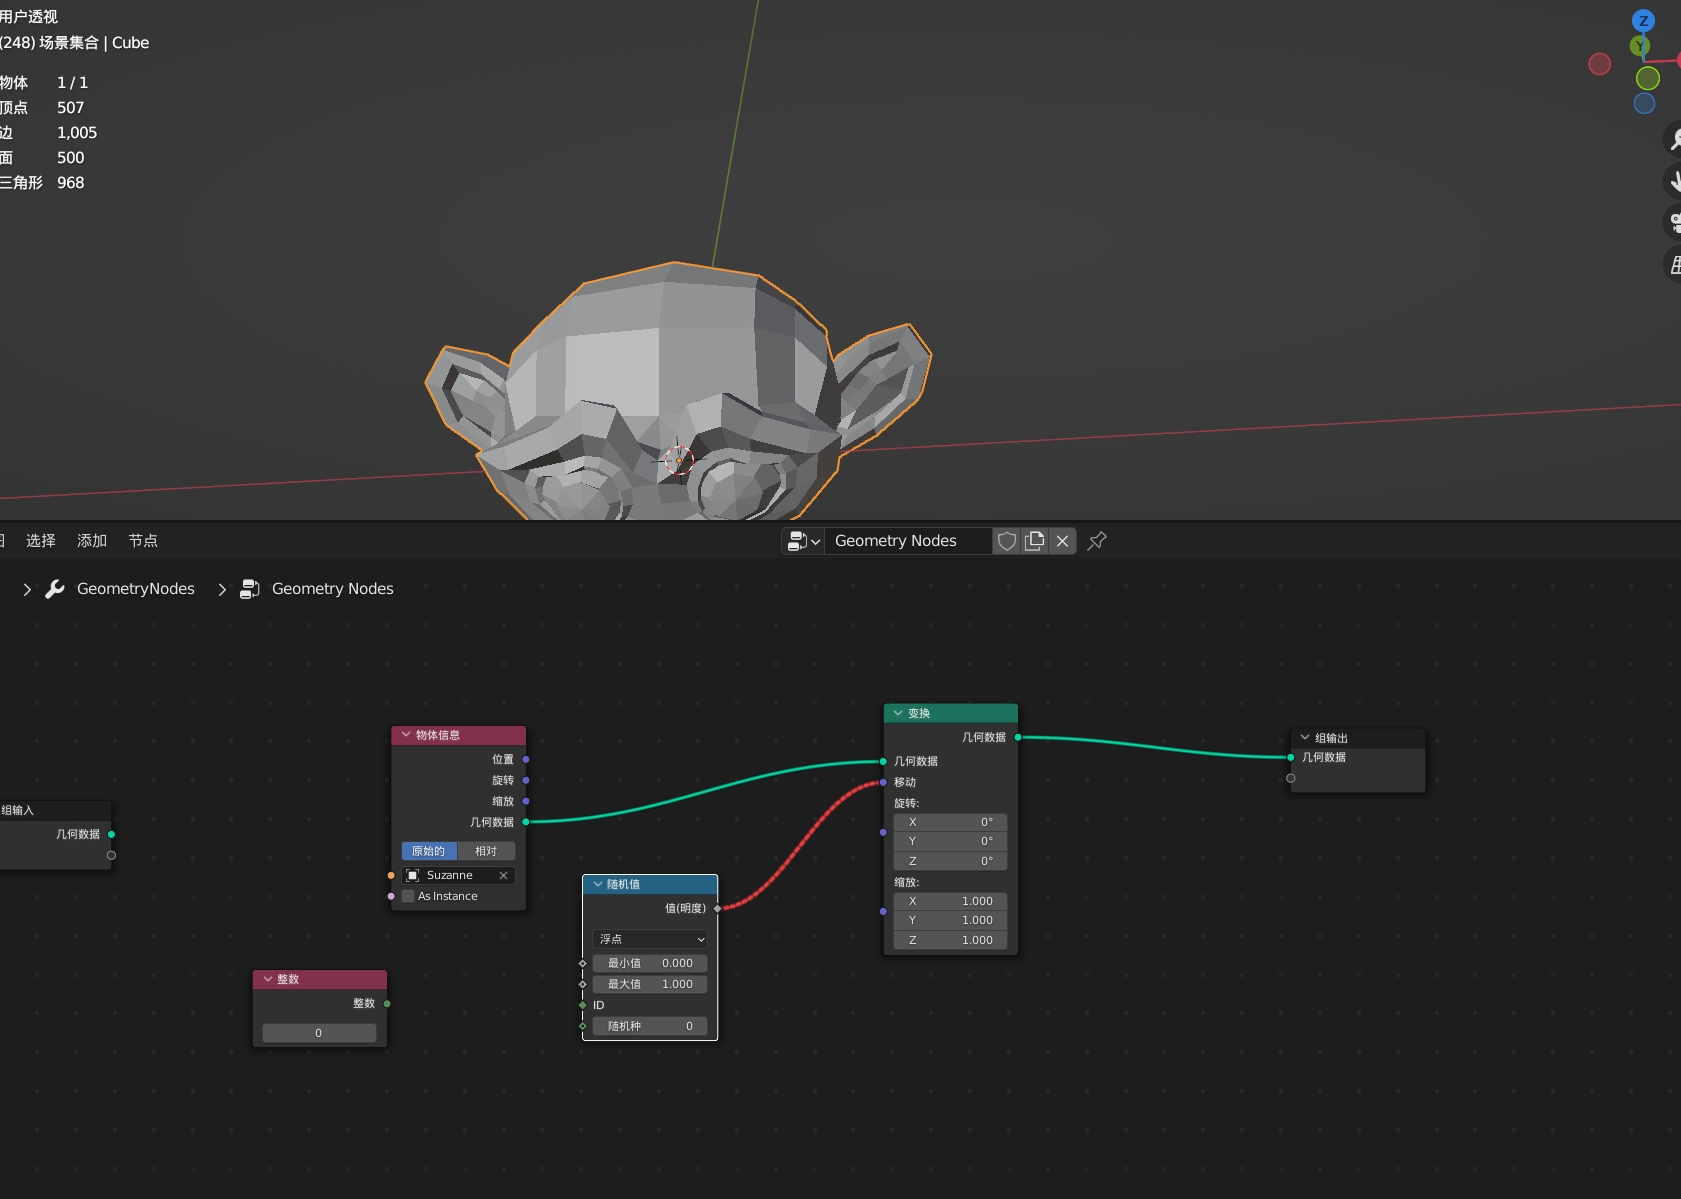Click the 缩放 output socket on 物体信息
1681x1199 pixels.
[x=526, y=801]
